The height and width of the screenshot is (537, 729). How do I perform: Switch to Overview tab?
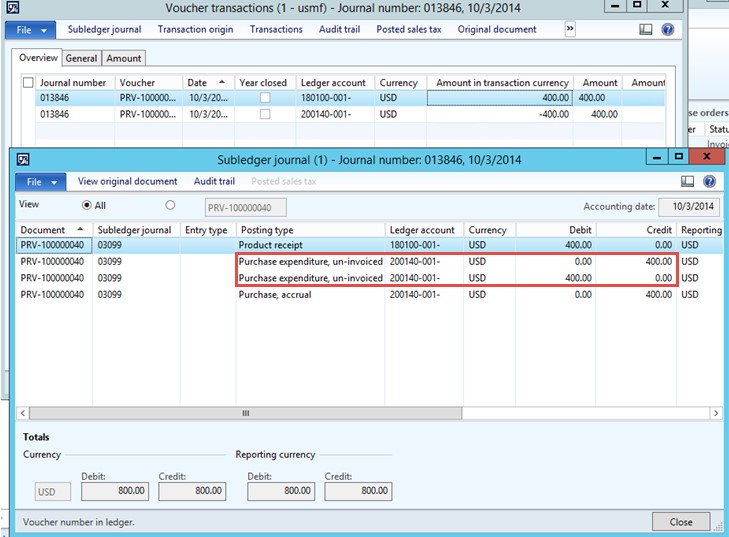[x=38, y=58]
